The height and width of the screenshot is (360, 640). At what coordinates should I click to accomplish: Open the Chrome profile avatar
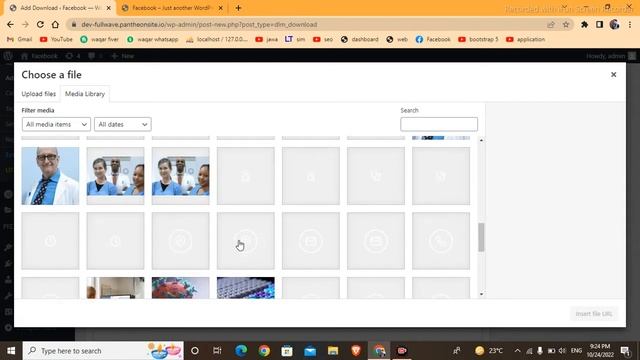(x=614, y=24)
